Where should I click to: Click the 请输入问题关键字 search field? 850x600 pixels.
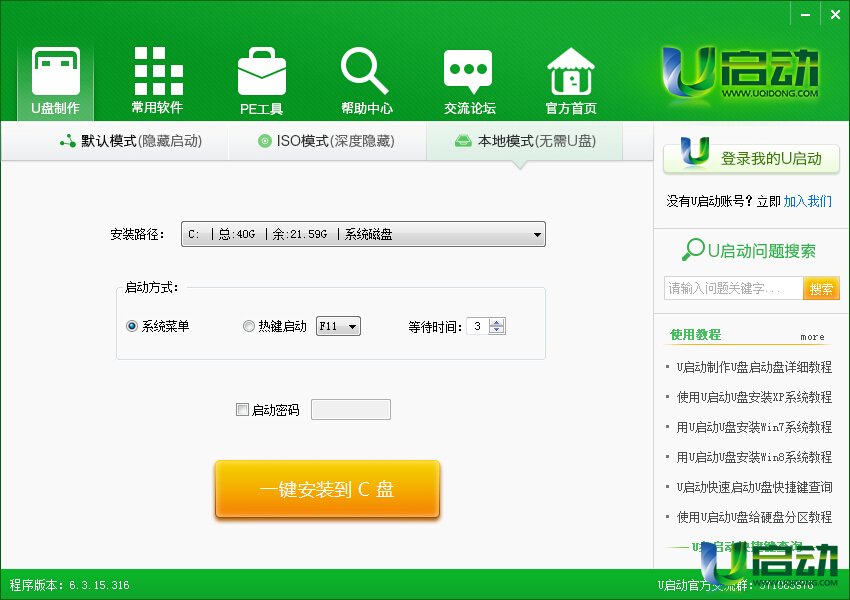coord(733,288)
